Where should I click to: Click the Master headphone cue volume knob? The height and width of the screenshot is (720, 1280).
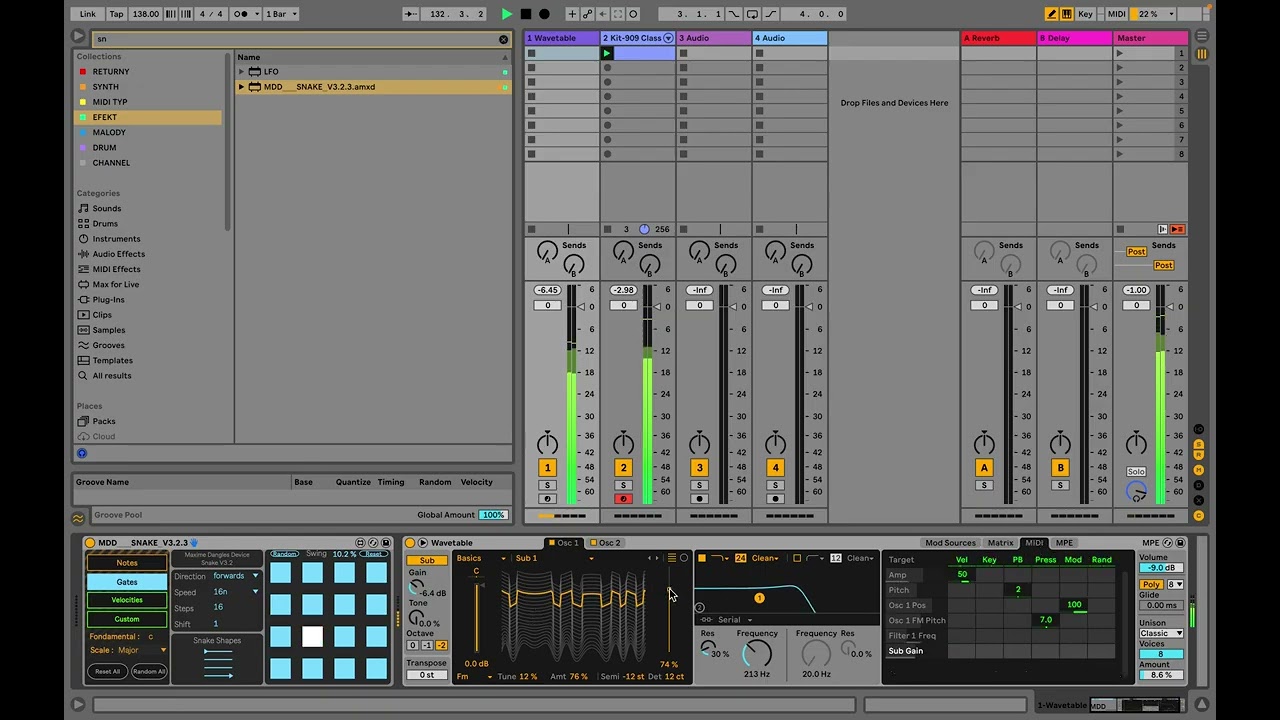(1136, 490)
